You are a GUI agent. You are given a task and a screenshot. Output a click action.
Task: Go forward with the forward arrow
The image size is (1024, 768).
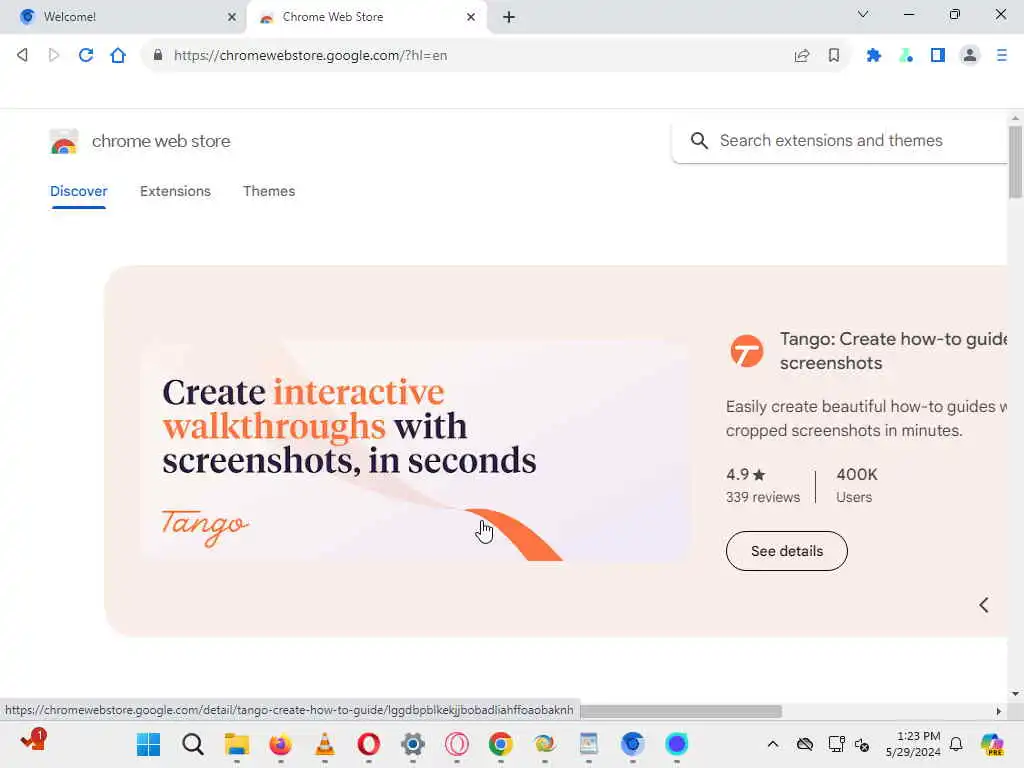coord(54,56)
